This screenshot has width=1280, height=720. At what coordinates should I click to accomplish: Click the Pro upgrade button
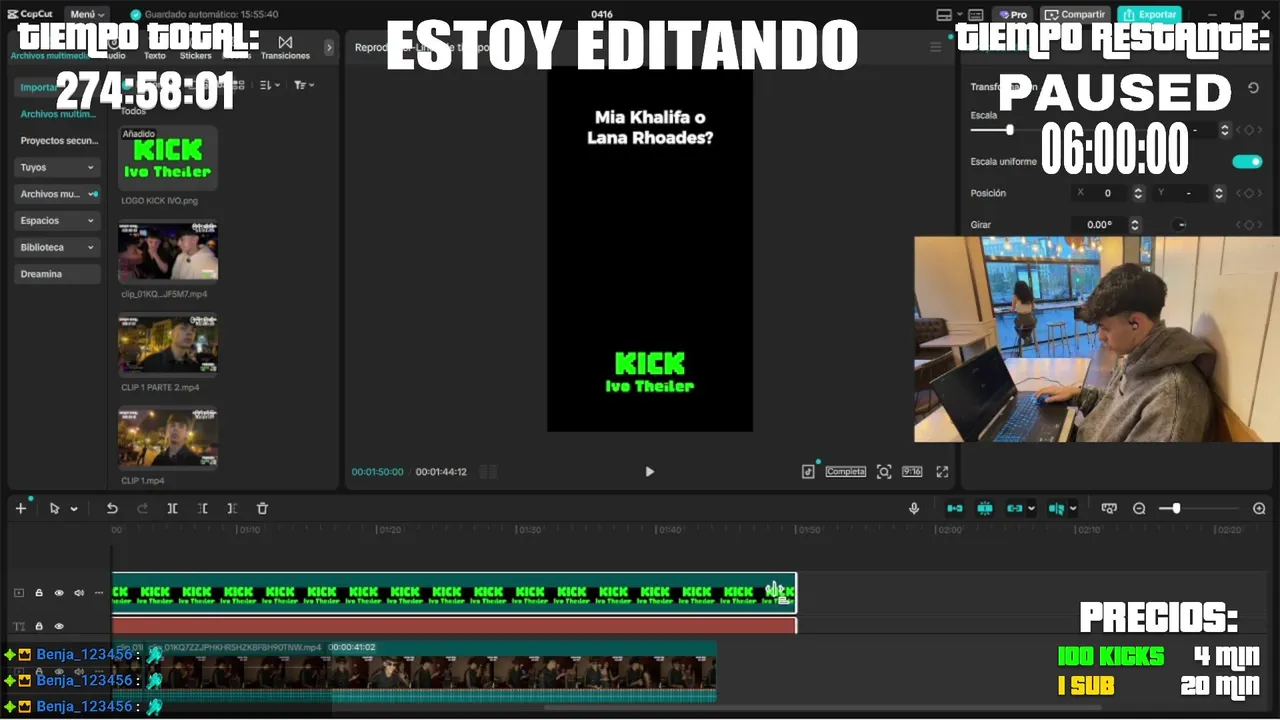point(1011,14)
